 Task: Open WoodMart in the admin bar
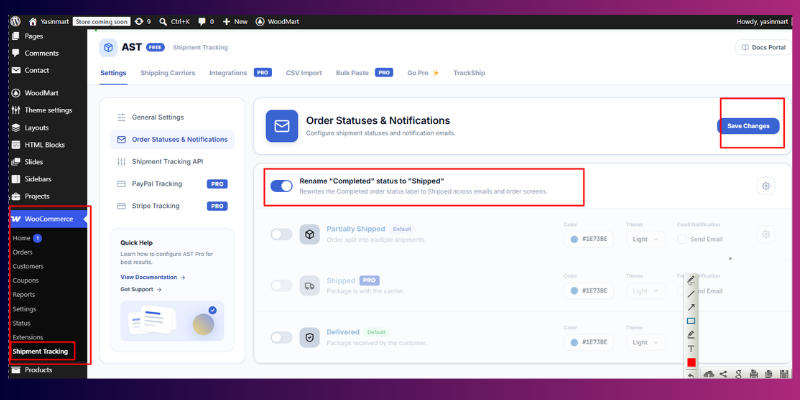pyautogui.click(x=278, y=21)
